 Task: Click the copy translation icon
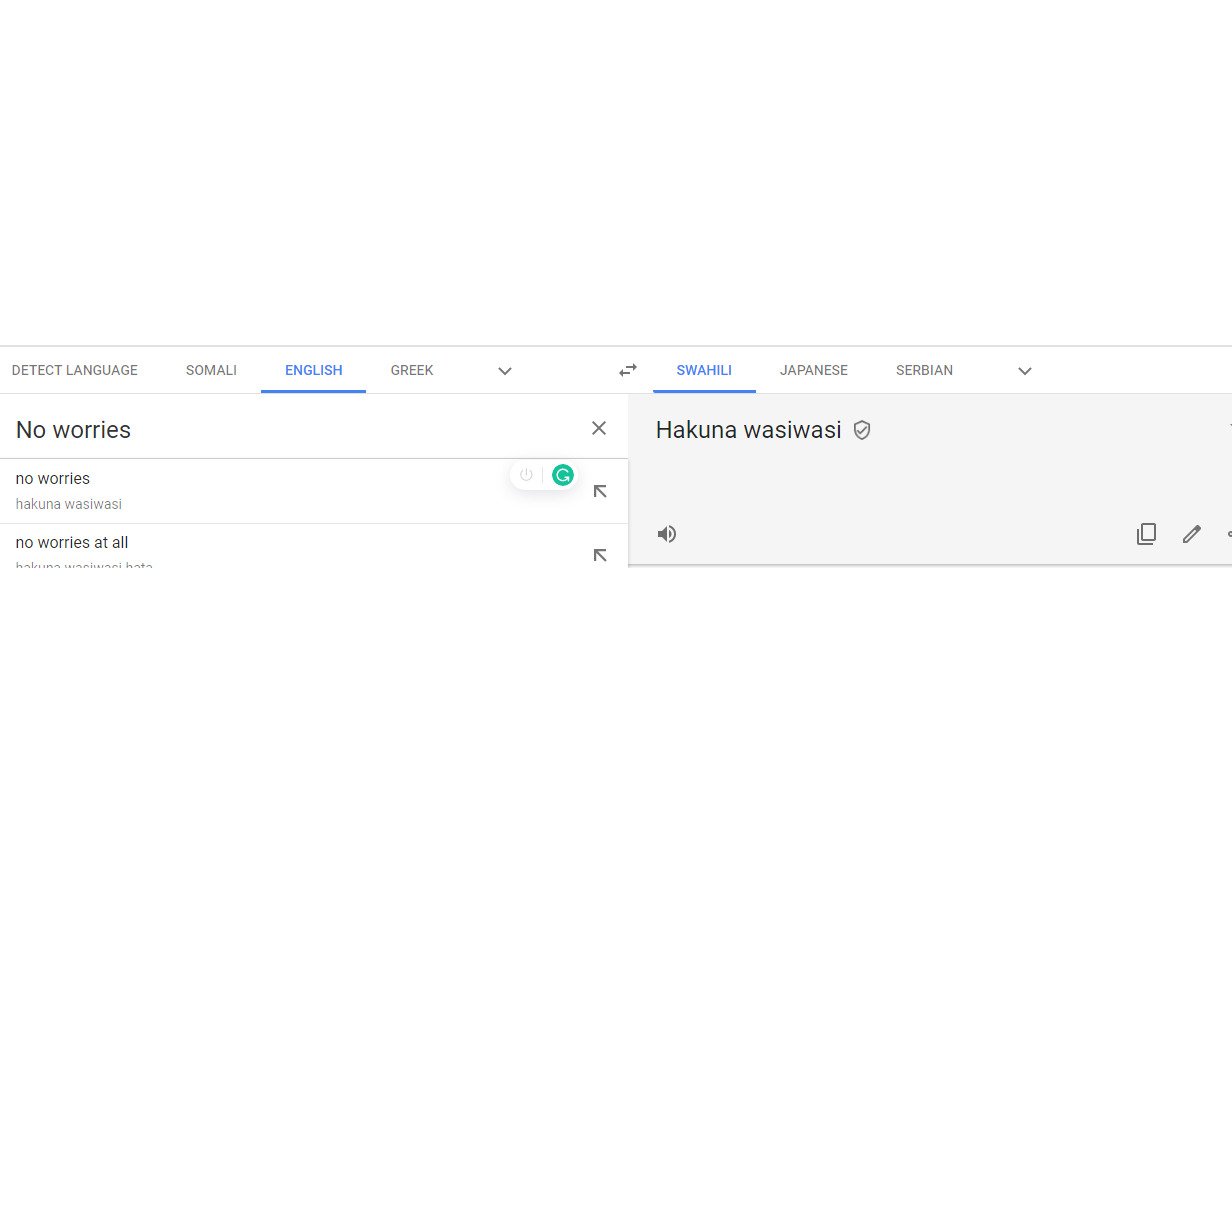point(1146,534)
